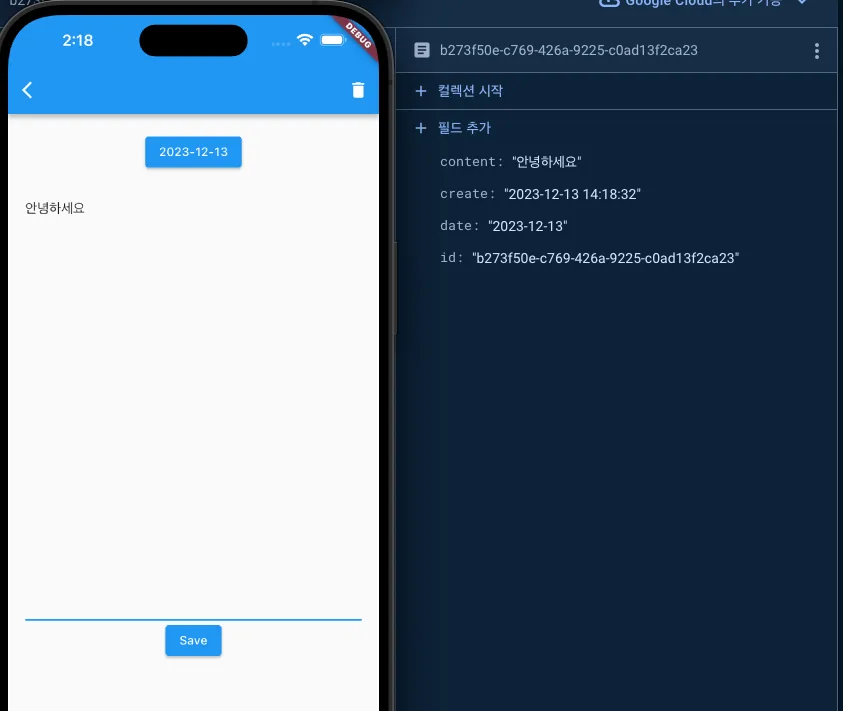This screenshot has height=711, width=843.
Task: Click the content field name
Action: tap(468, 162)
